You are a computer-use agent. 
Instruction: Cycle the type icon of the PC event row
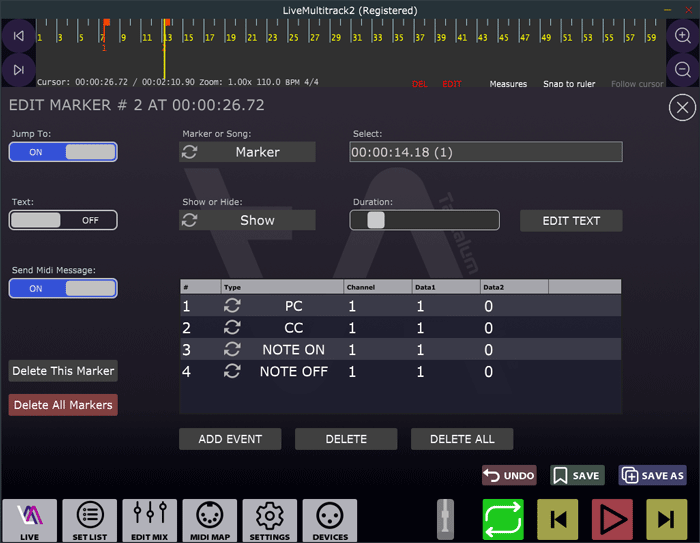coord(232,306)
